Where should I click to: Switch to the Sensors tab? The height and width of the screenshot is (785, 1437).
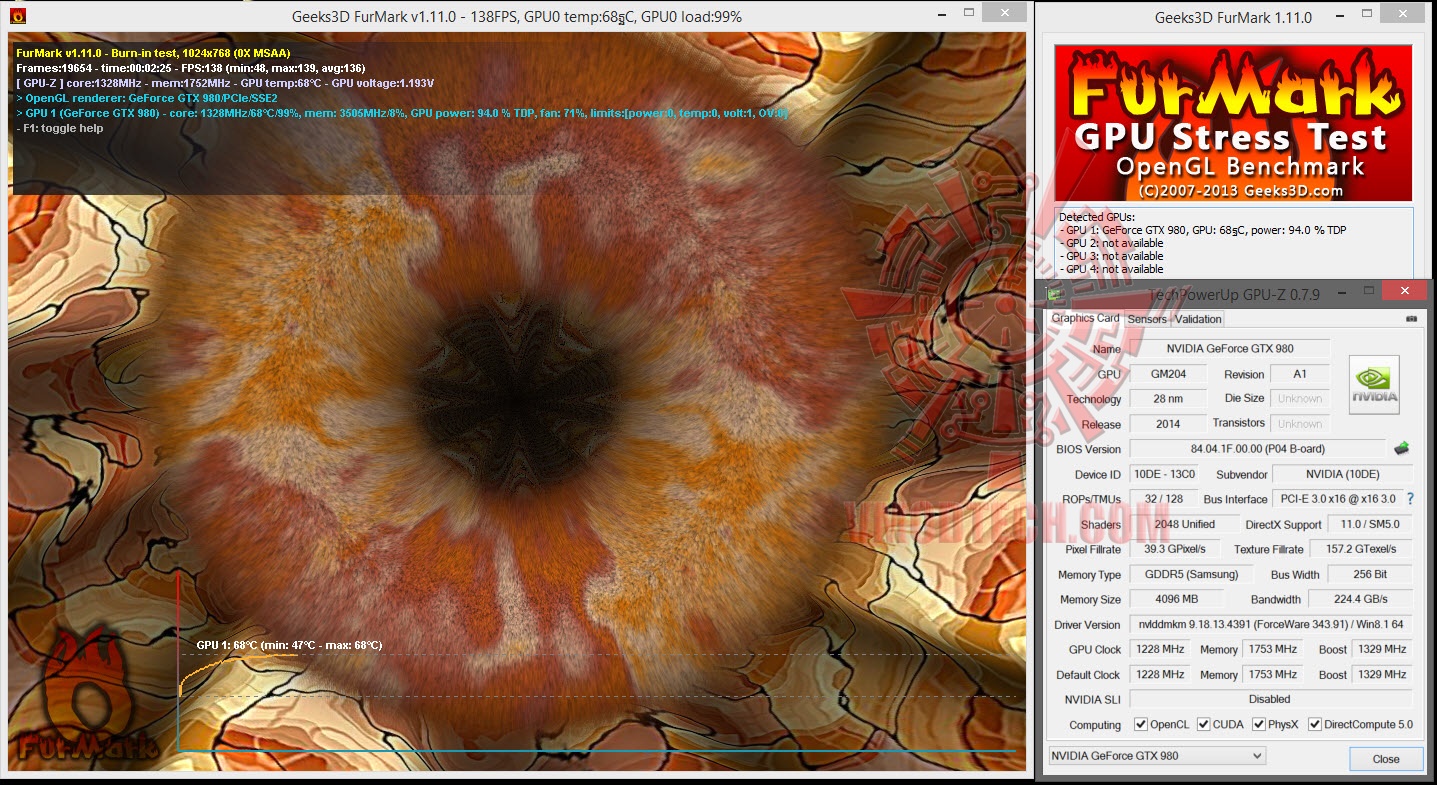[x=1147, y=319]
